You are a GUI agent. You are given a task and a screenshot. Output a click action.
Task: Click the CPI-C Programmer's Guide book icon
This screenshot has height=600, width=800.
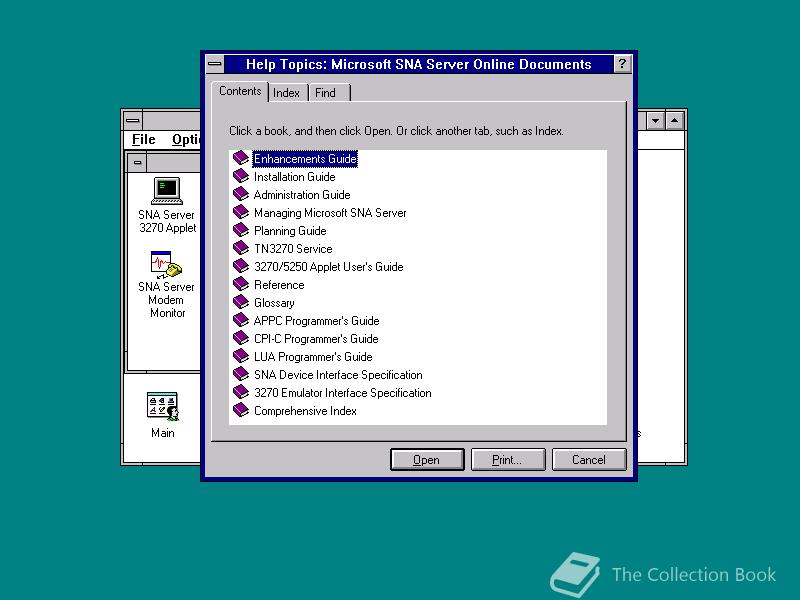point(241,338)
